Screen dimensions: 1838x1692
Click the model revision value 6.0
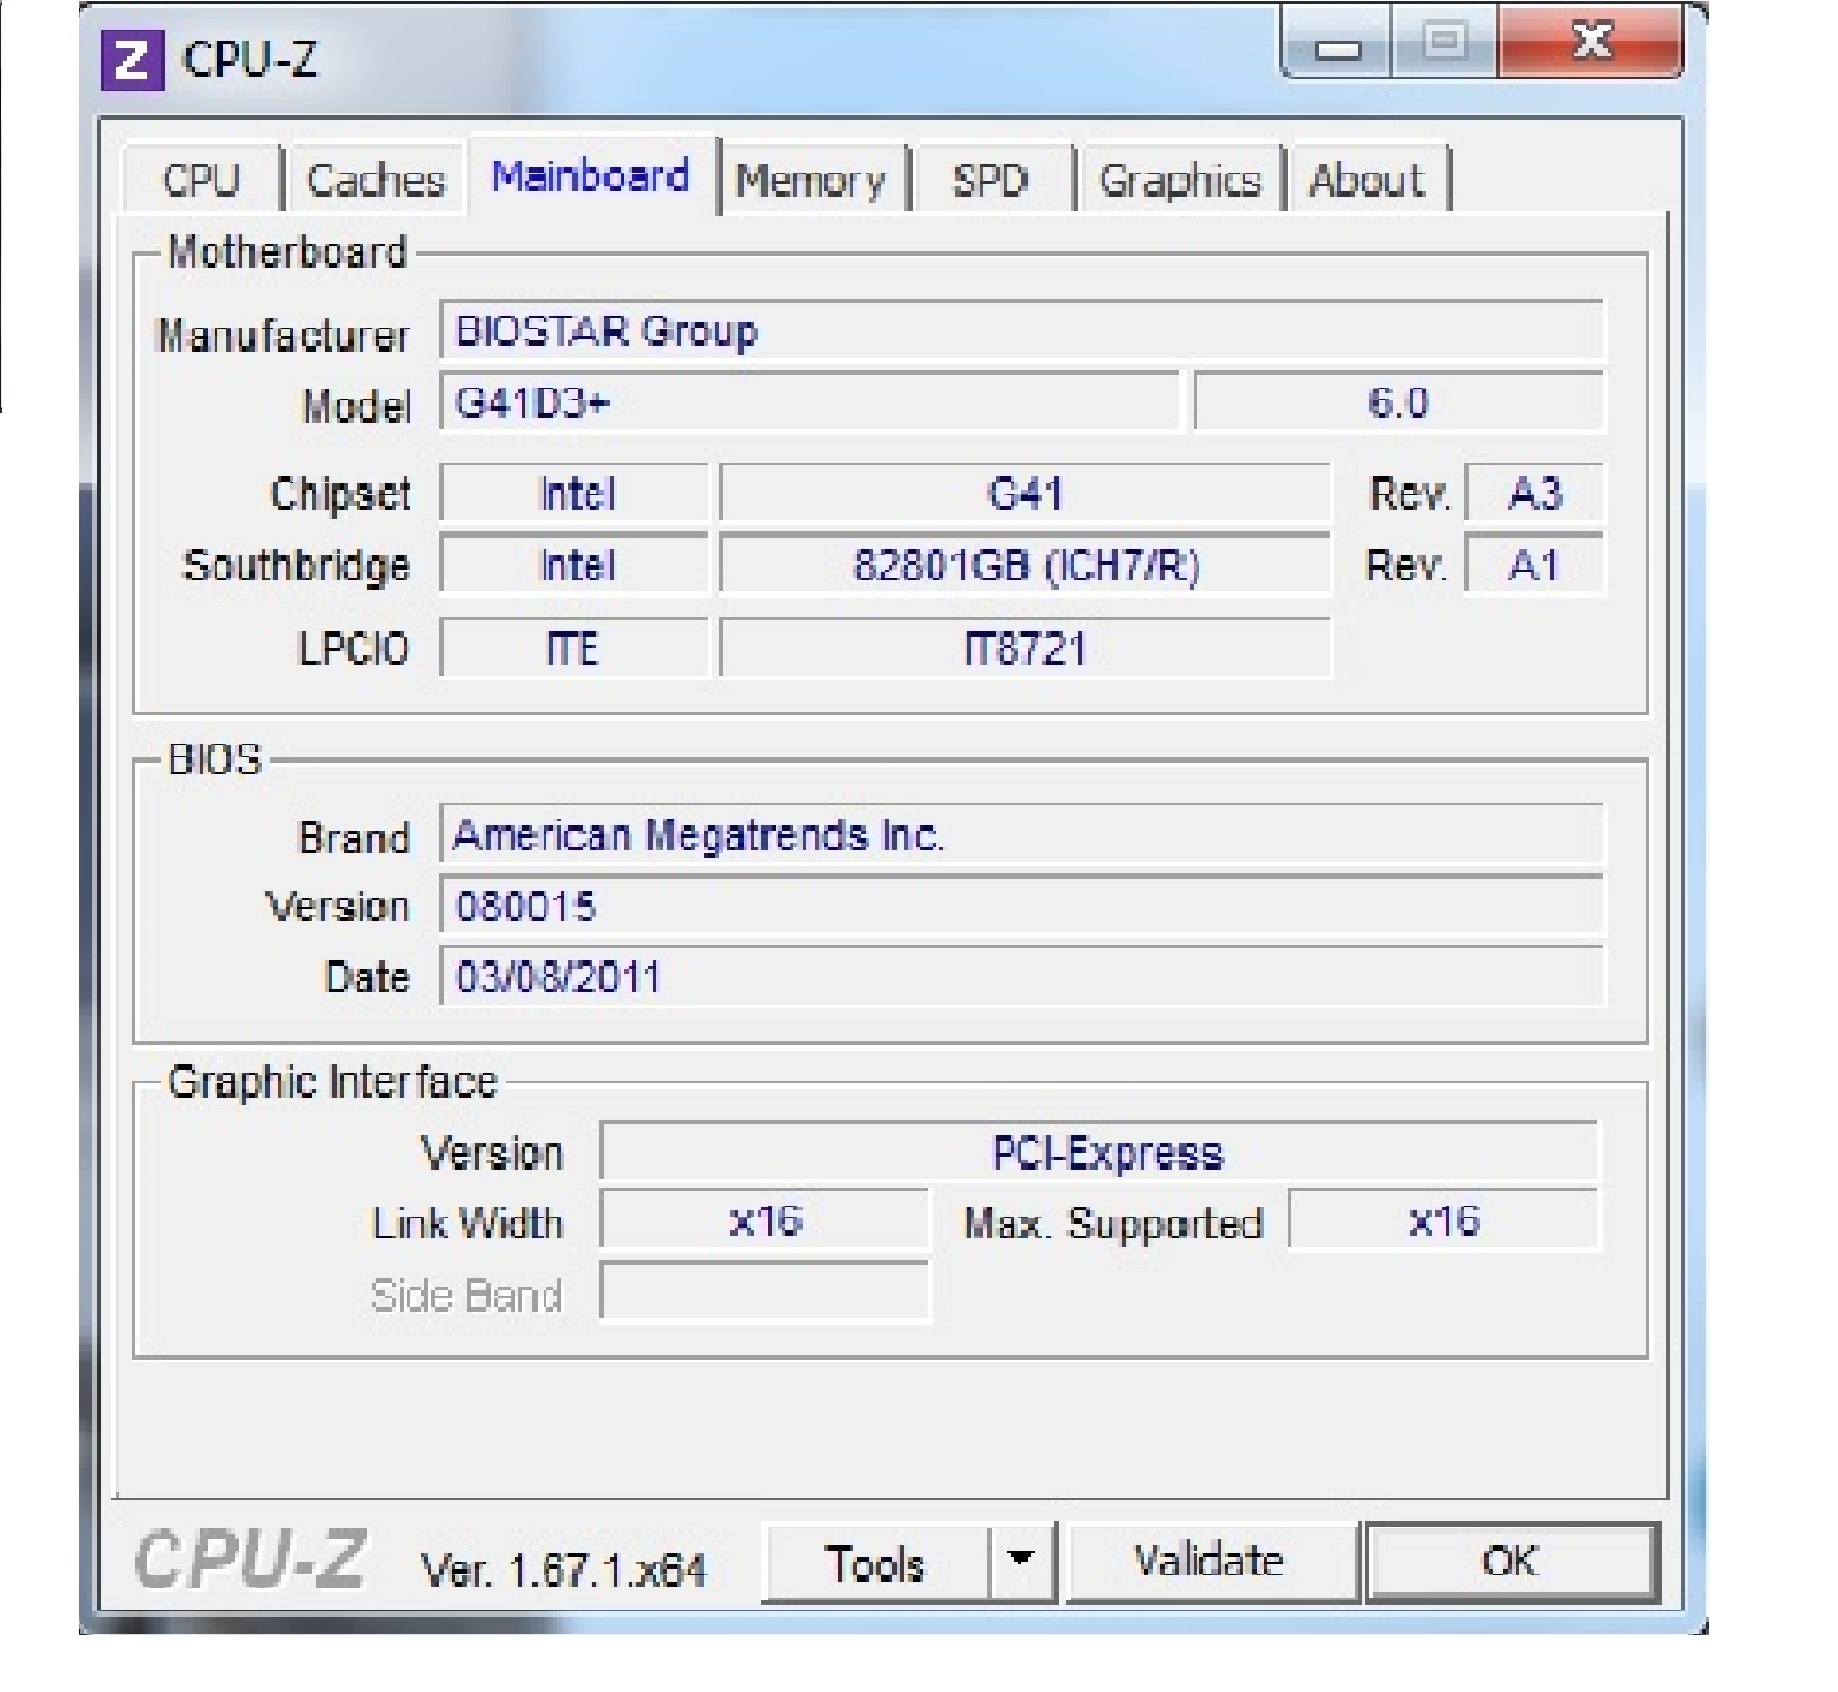[x=1398, y=402]
